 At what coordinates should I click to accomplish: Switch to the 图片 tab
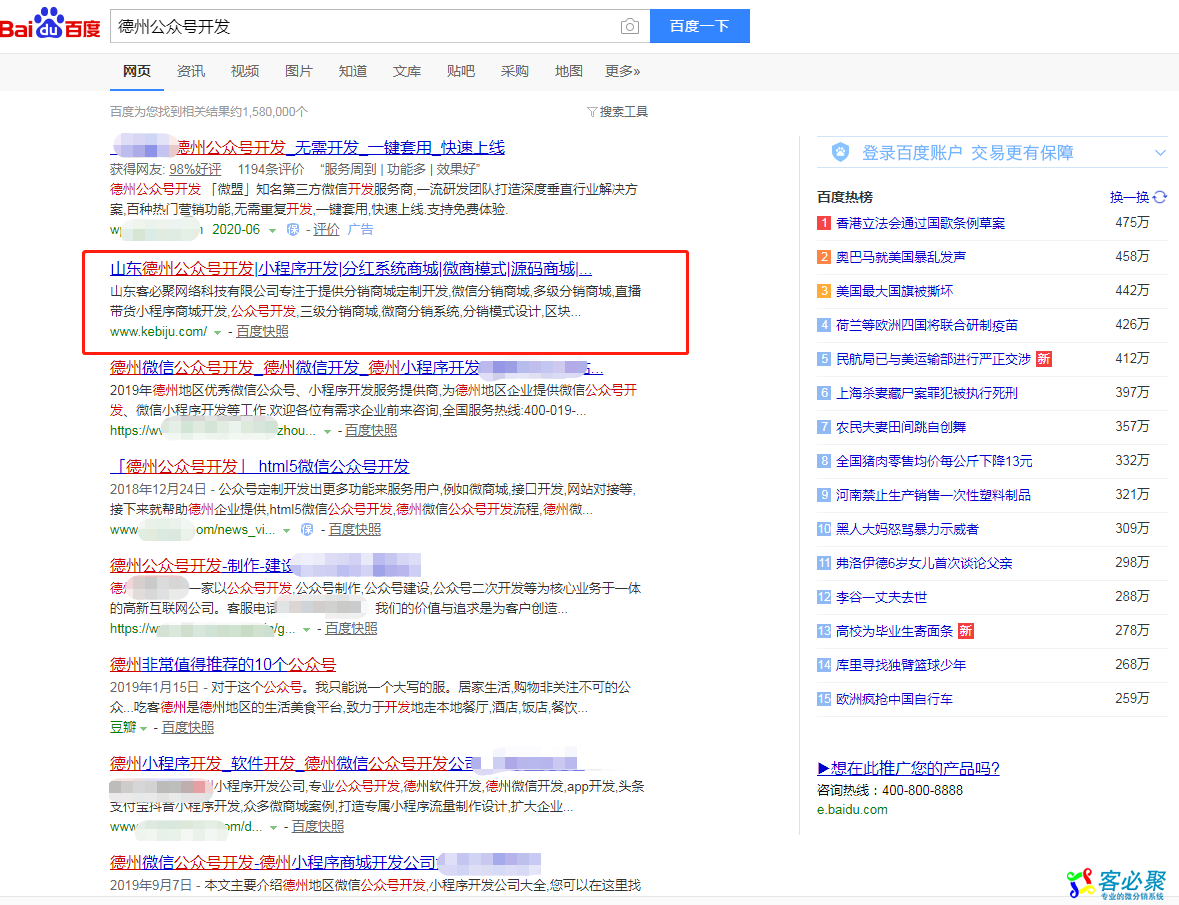coord(298,71)
